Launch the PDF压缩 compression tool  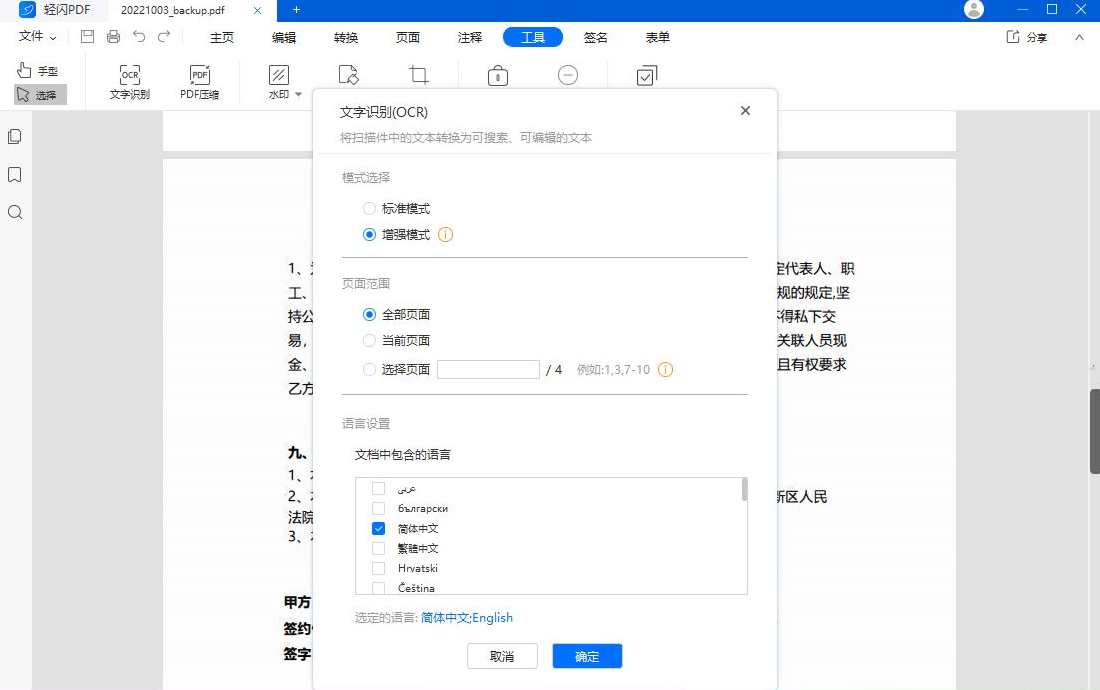point(200,80)
